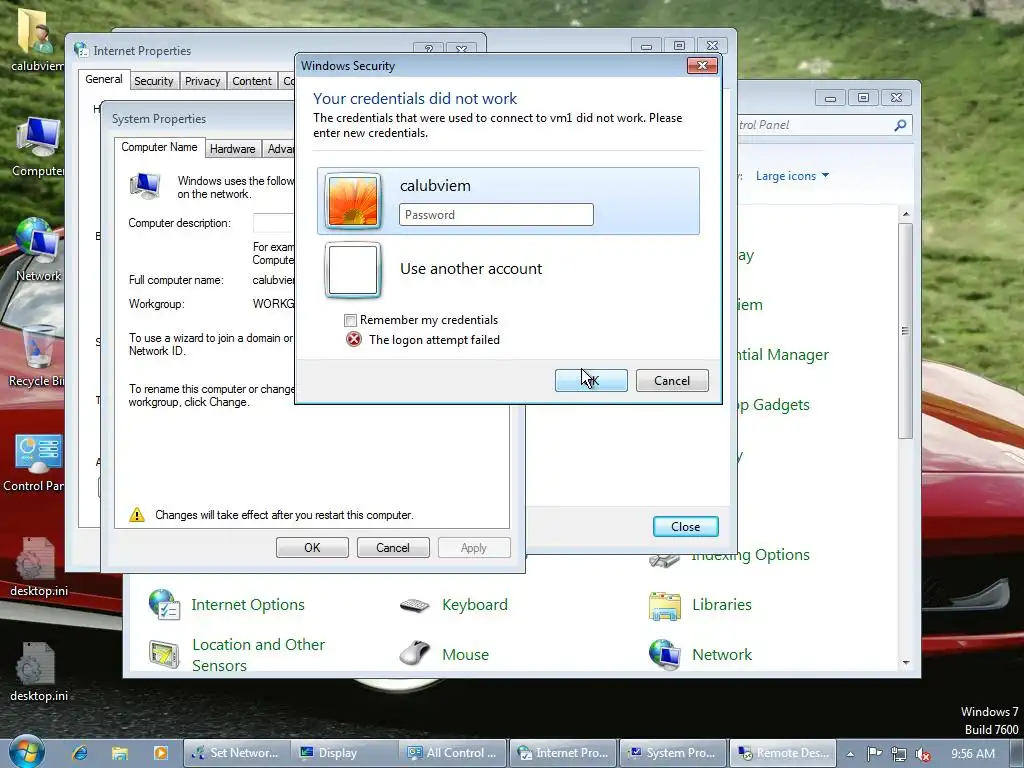Click search magnifier in Control Panel
Viewport: 1024px width, 768px height.
[x=900, y=125]
